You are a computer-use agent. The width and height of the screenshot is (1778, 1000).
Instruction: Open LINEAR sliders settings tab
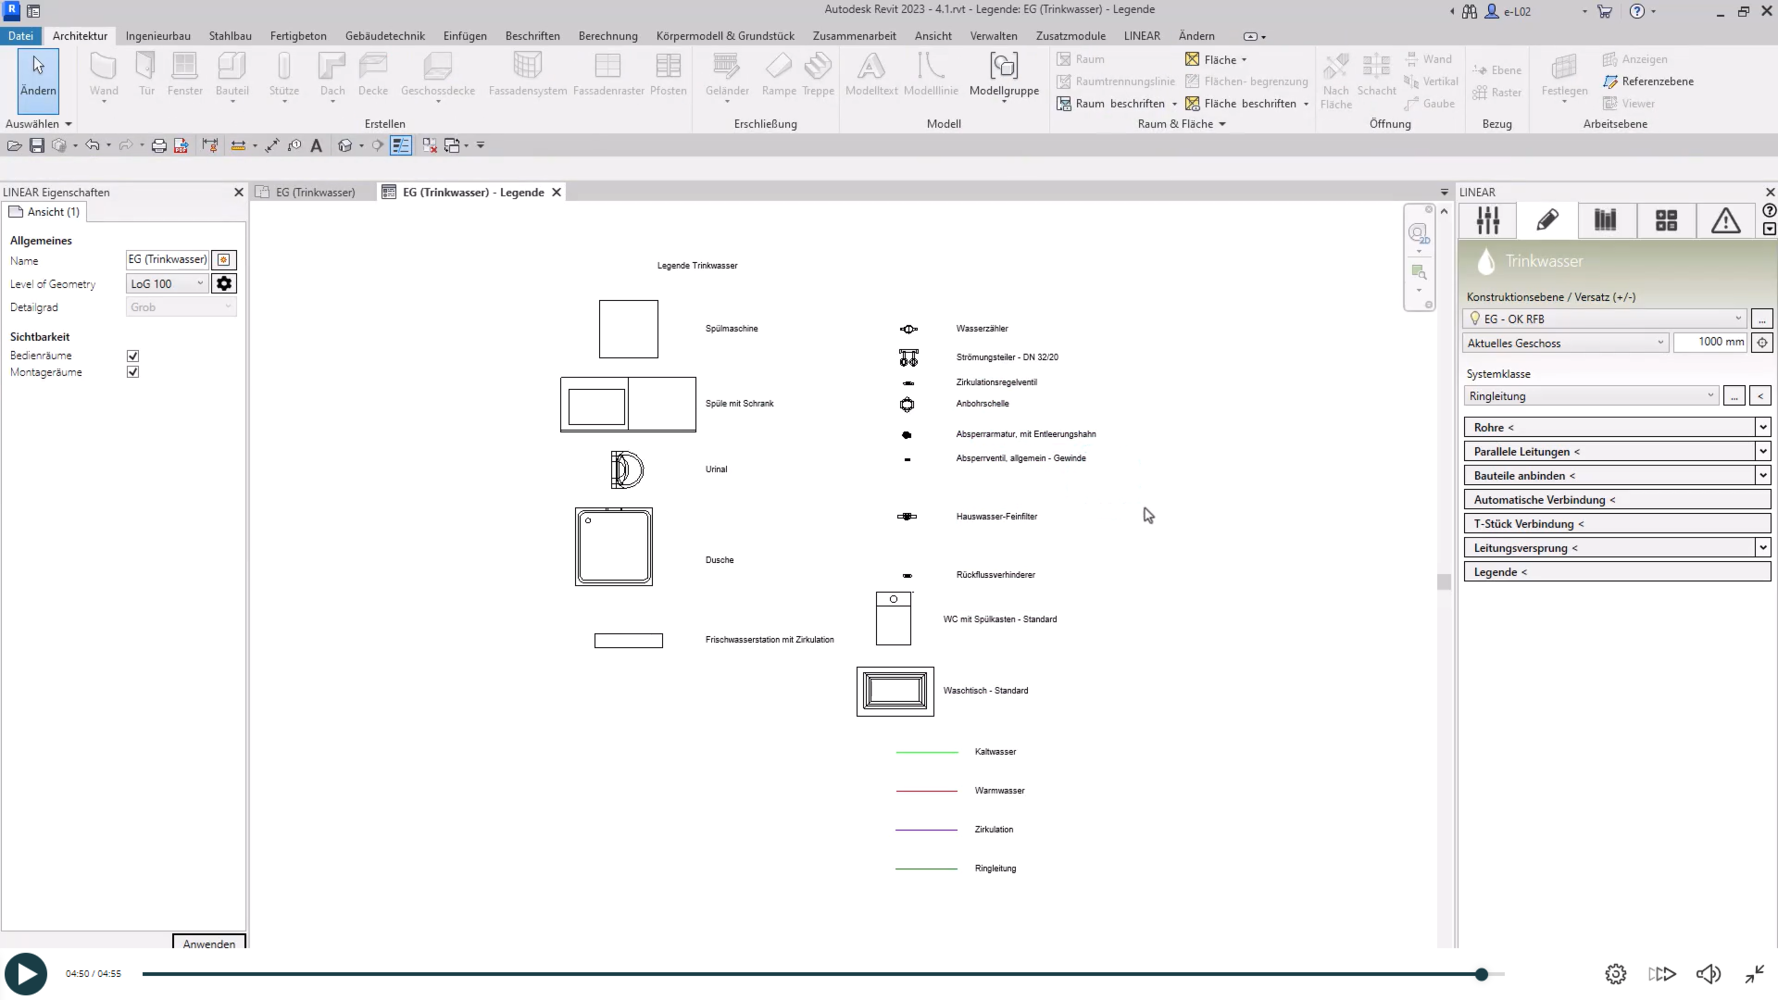1488,220
